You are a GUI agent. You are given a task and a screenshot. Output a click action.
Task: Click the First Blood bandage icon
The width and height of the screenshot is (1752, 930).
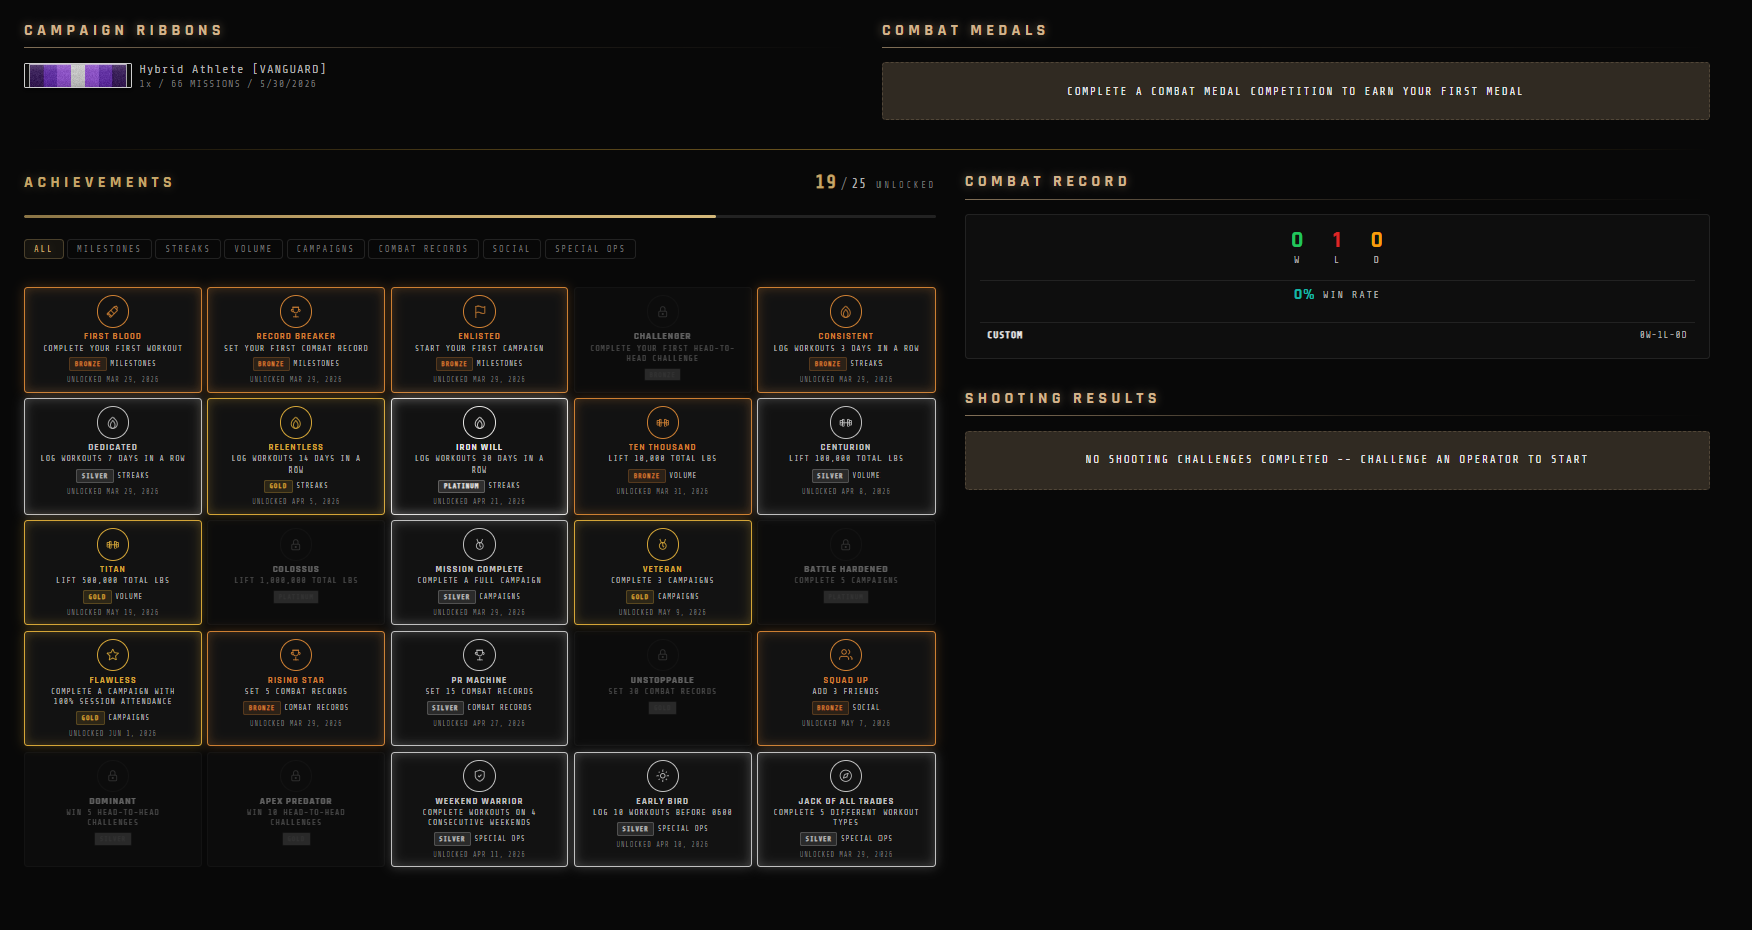[x=113, y=312]
